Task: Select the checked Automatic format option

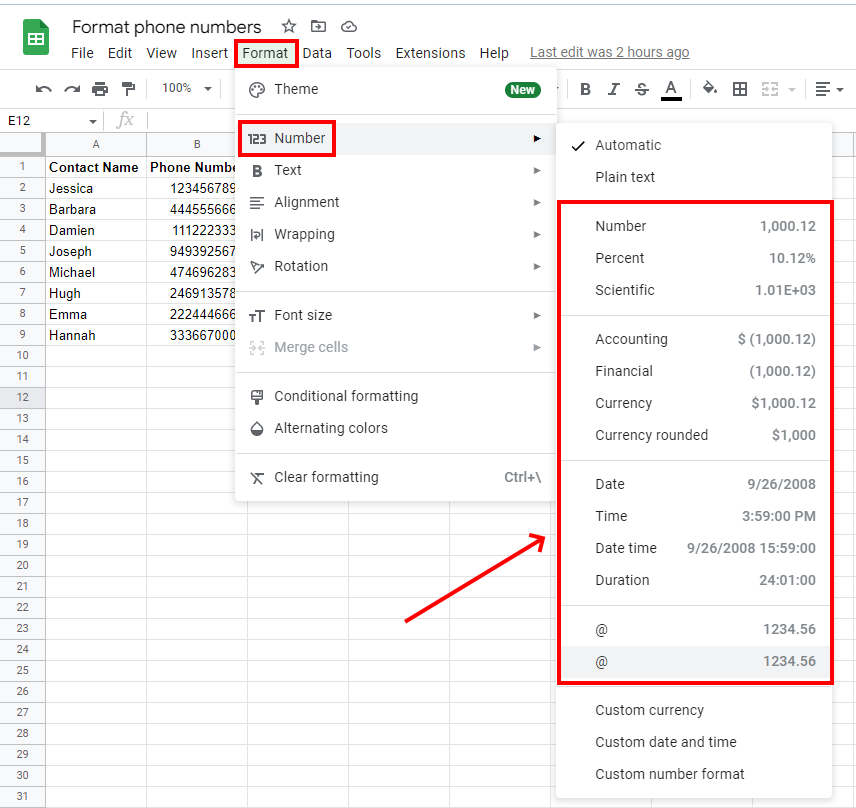Action: coord(628,145)
